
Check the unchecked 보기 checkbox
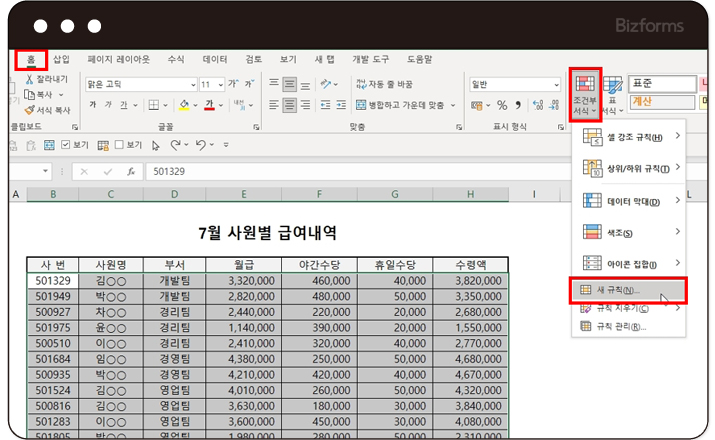coord(118,145)
